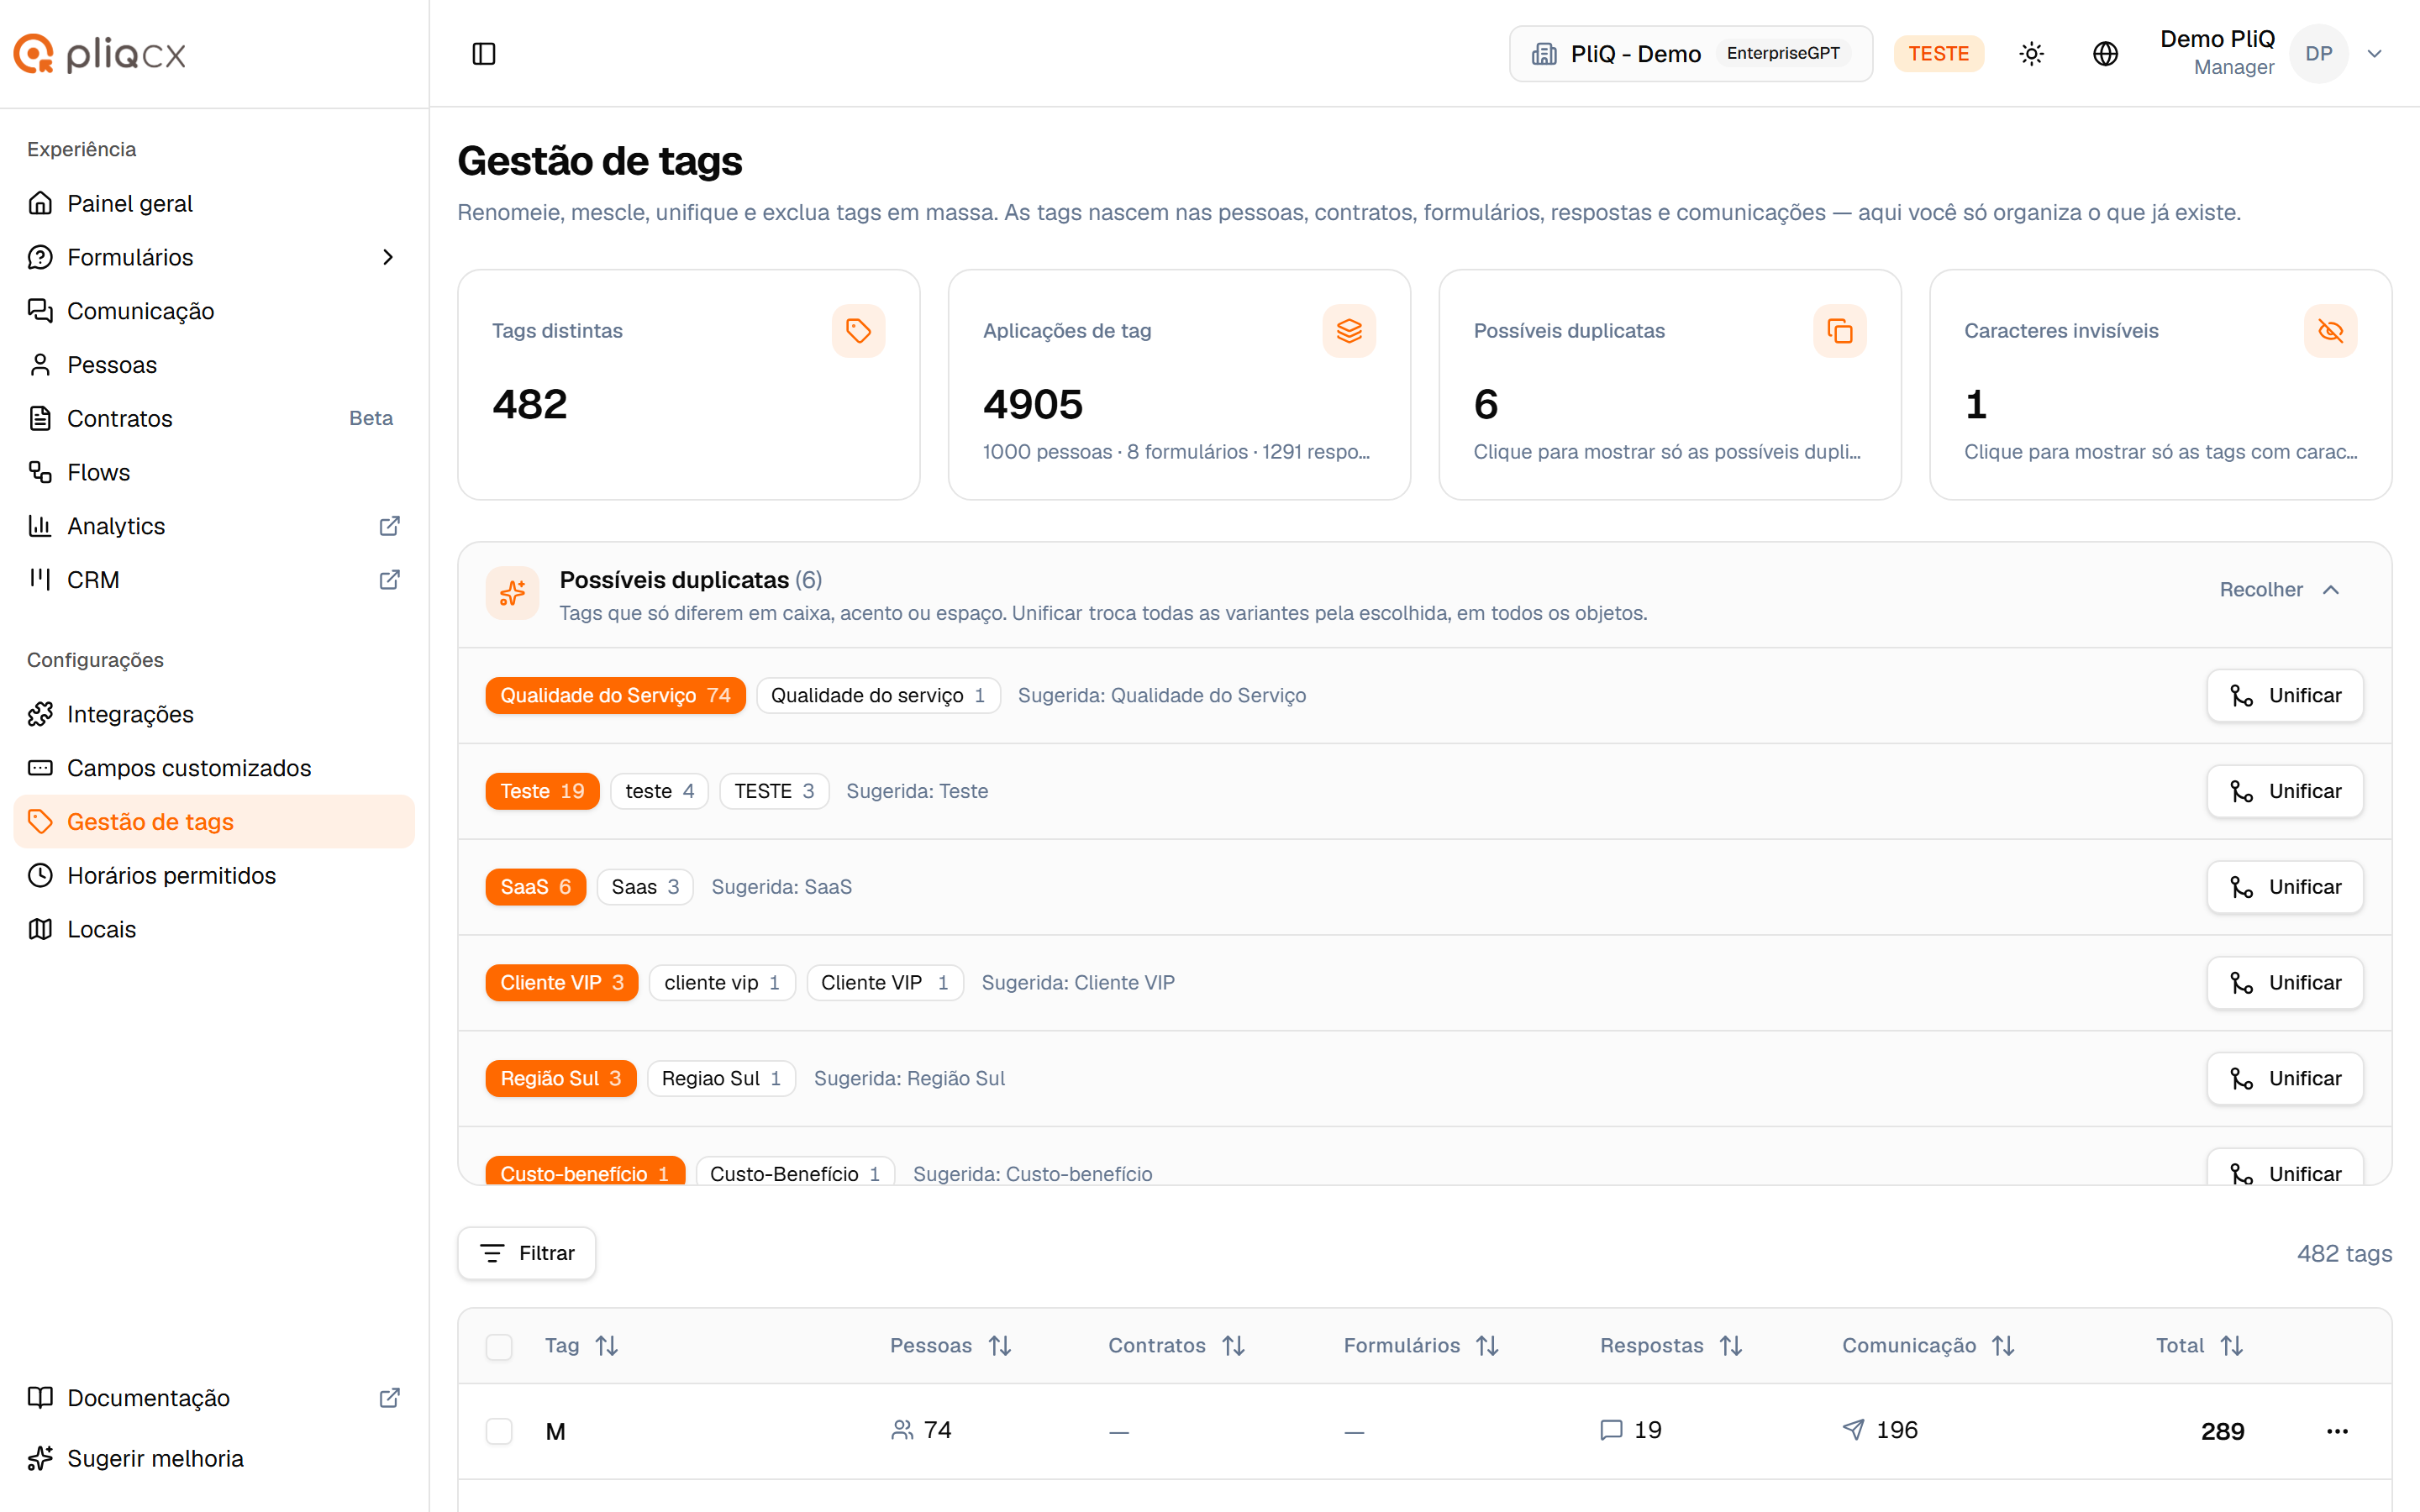Open Campos customizados settings
This screenshot has height=1512, width=2420.
coord(214,768)
